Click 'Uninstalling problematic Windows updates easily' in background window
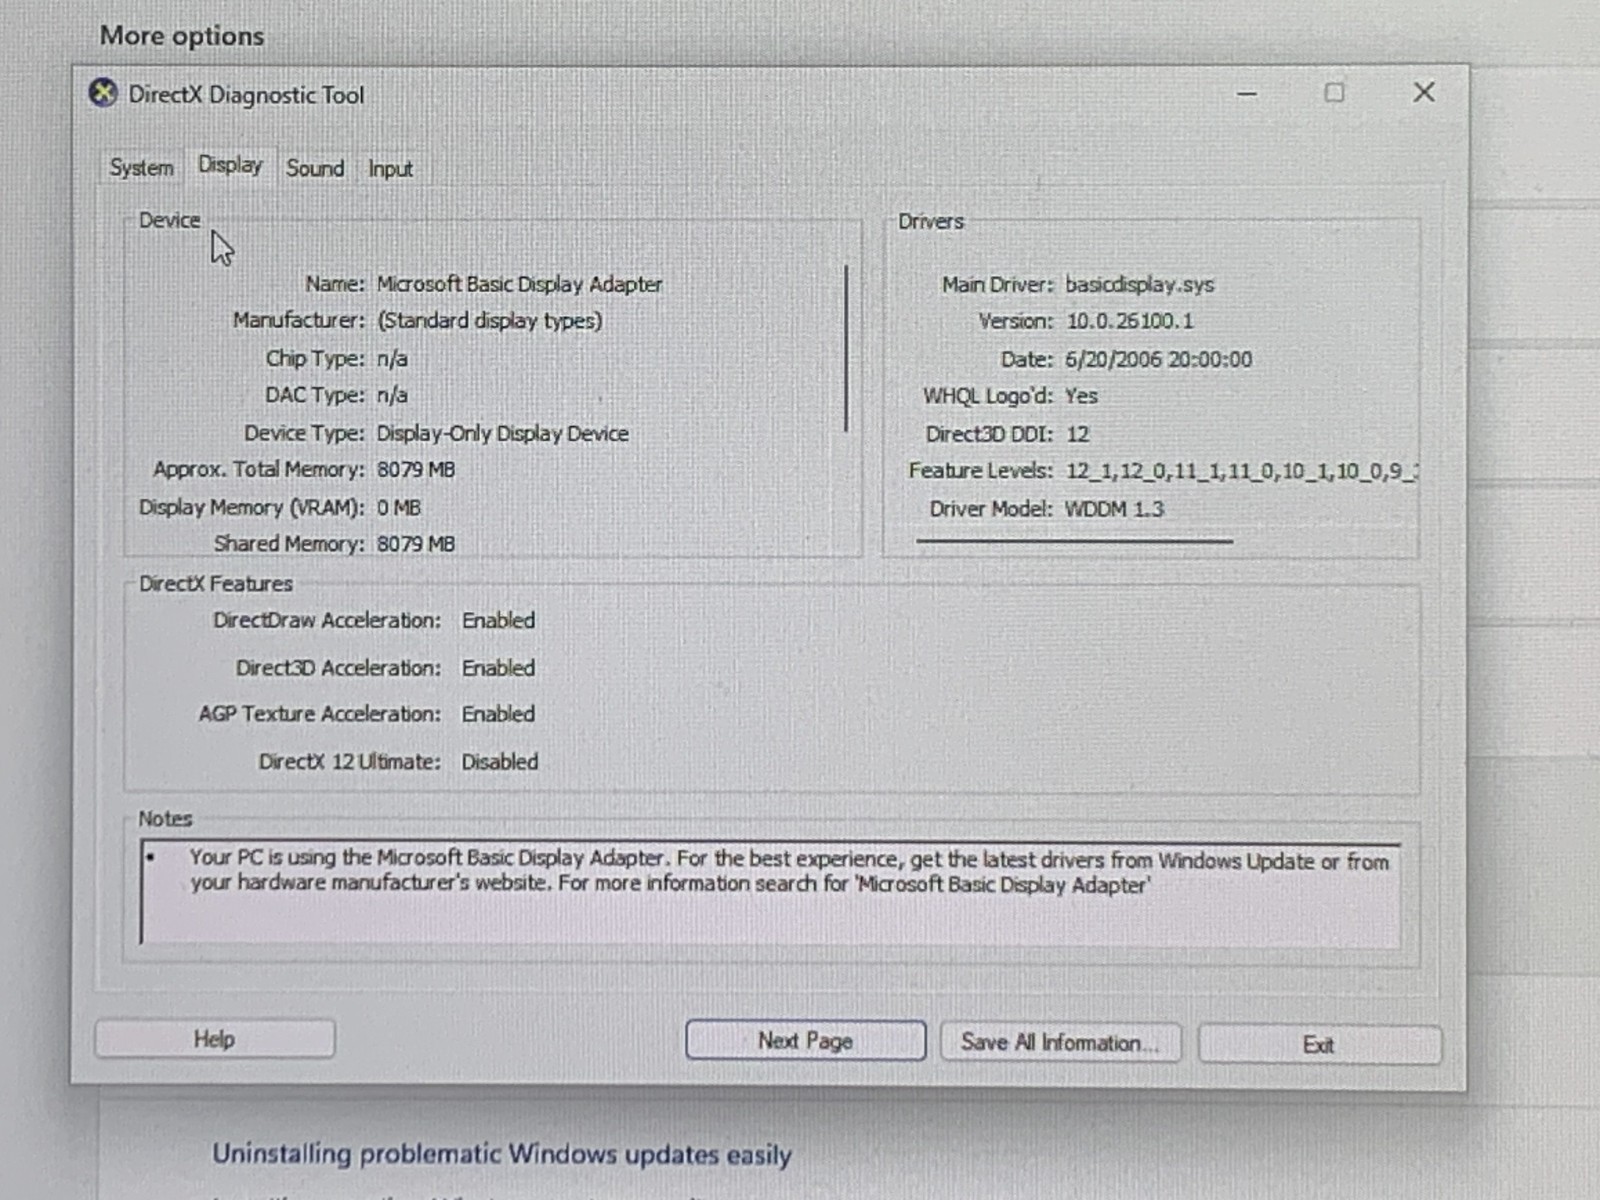This screenshot has height=1200, width=1600. pos(502,1155)
